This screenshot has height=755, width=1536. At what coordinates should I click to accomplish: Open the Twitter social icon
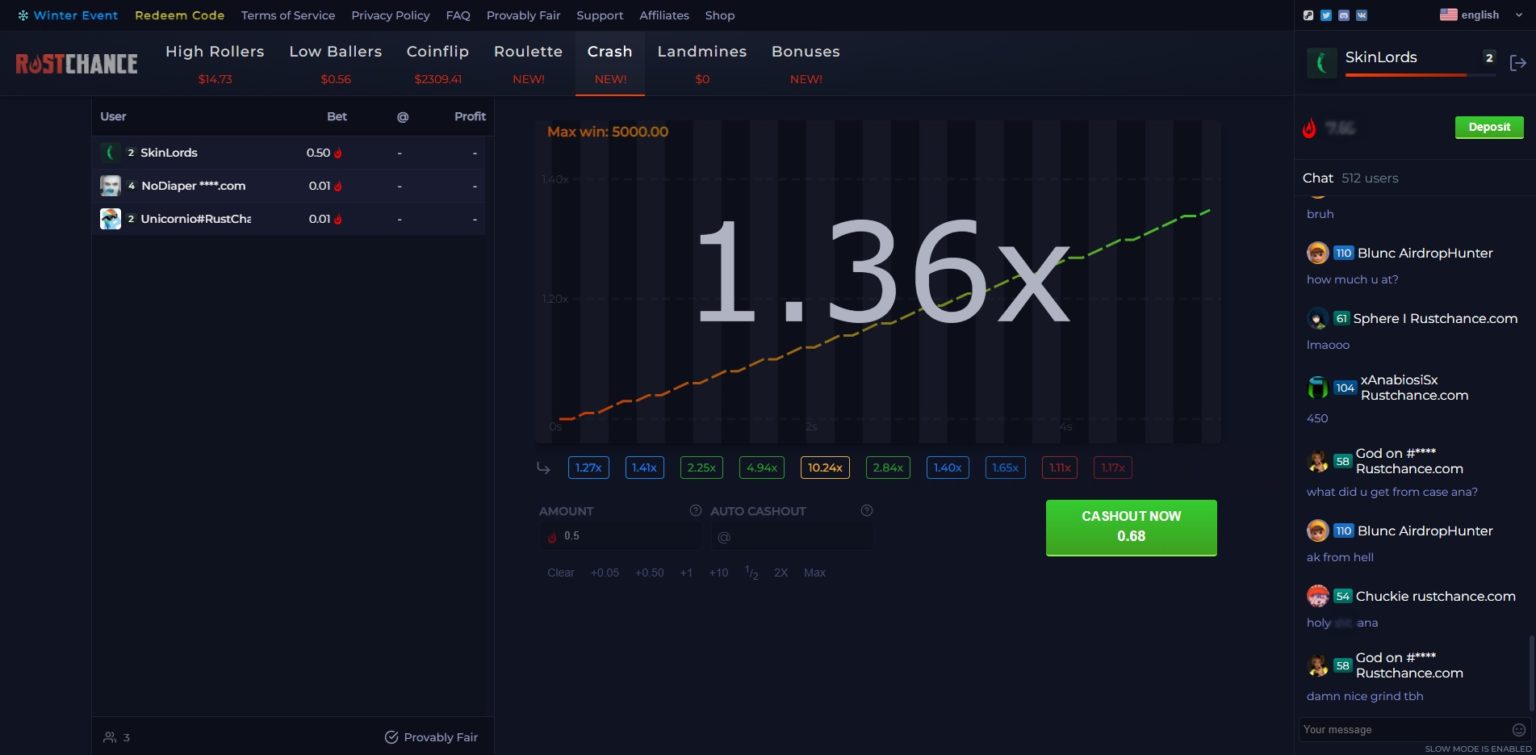pyautogui.click(x=1326, y=15)
